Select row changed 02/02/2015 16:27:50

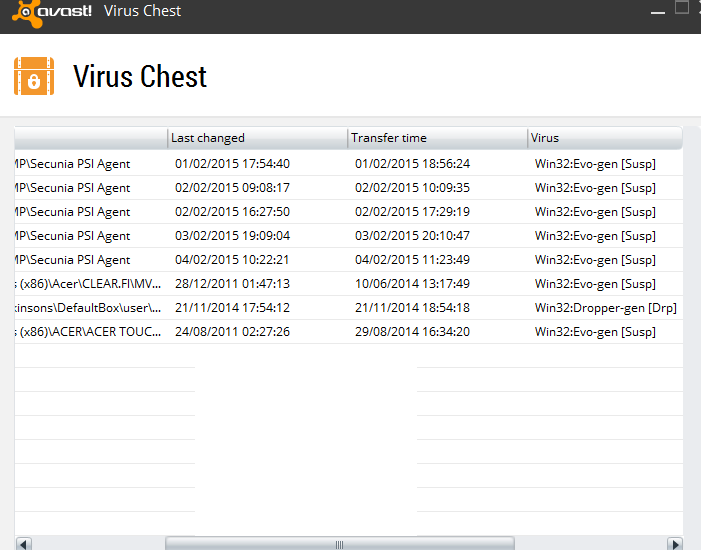(349, 212)
